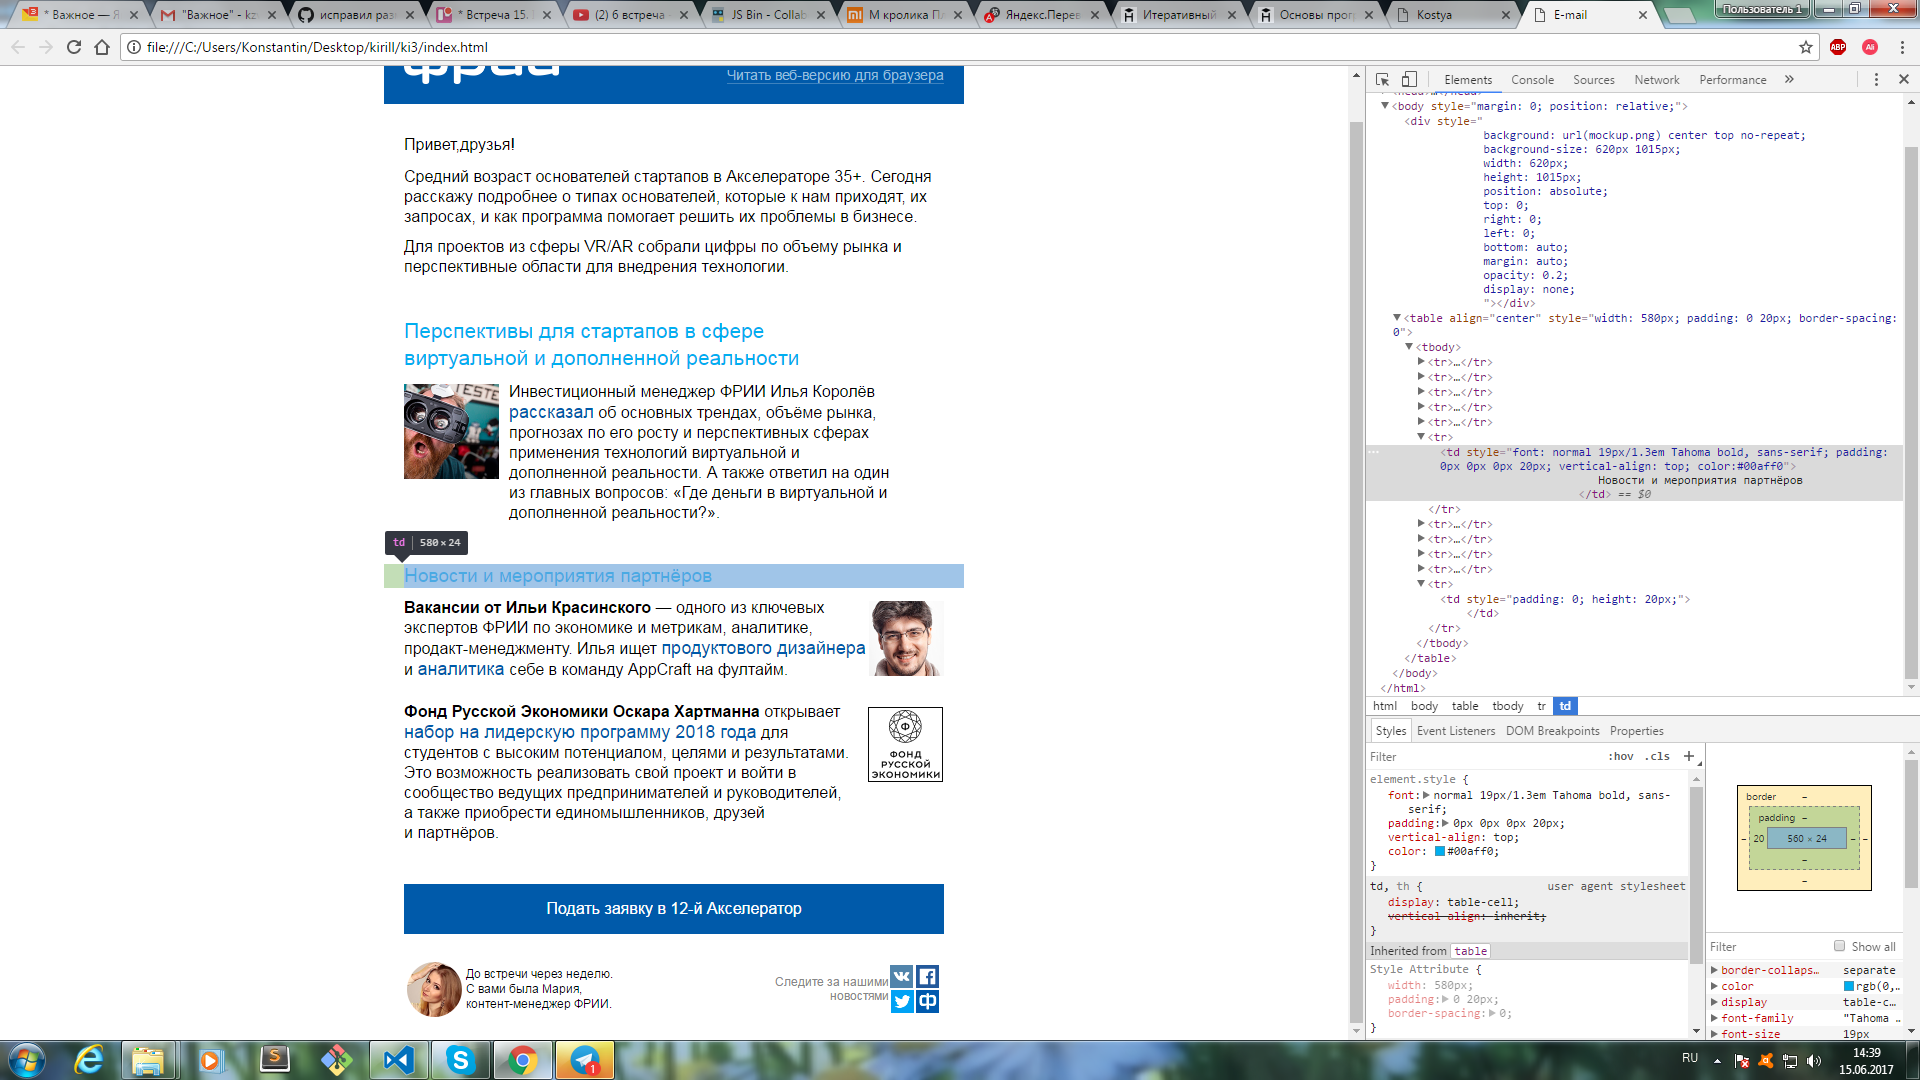Screen dimensions: 1920x1080
Task: Toggle the :hov element state panel
Action: pos(1620,757)
